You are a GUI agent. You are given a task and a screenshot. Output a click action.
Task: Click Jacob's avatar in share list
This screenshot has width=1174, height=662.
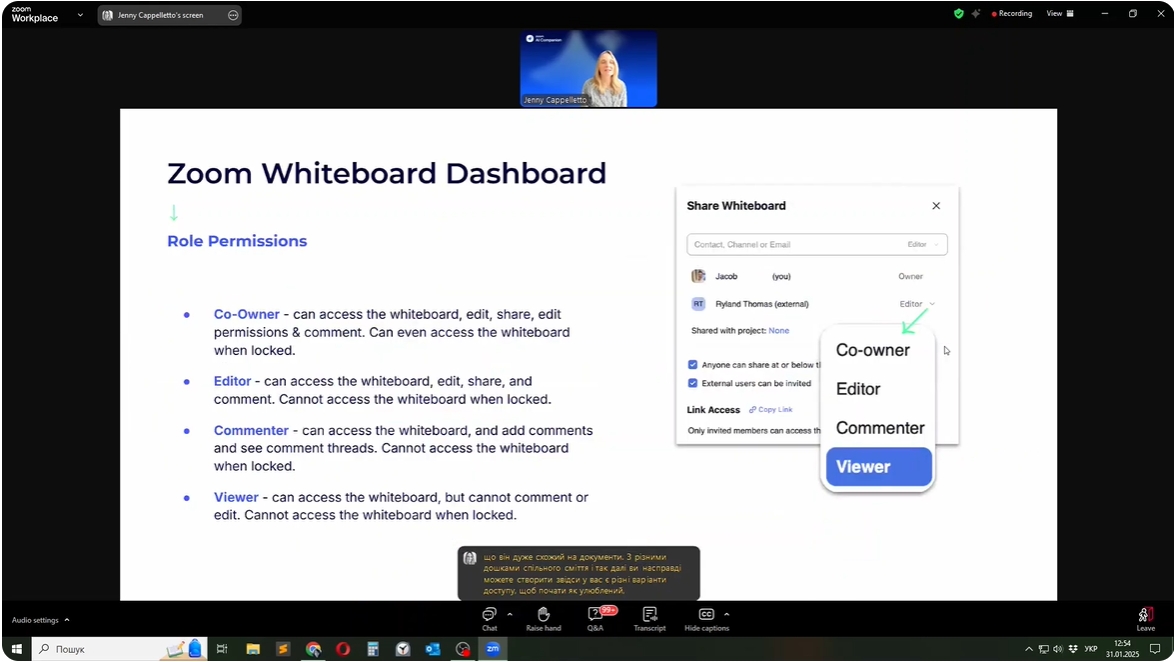pyautogui.click(x=698, y=276)
